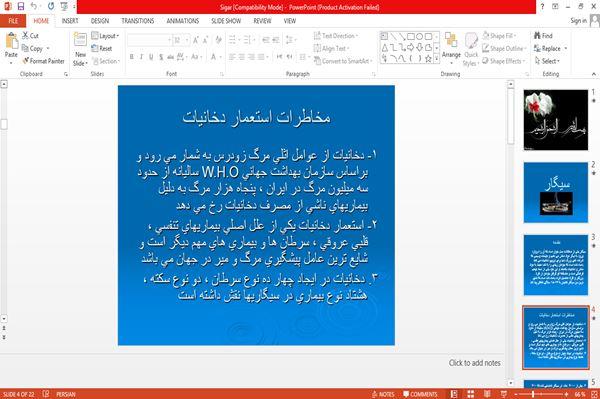The width and height of the screenshot is (600, 399).
Task: Collapse the ribbon with the caret arrow
Action: point(594,74)
